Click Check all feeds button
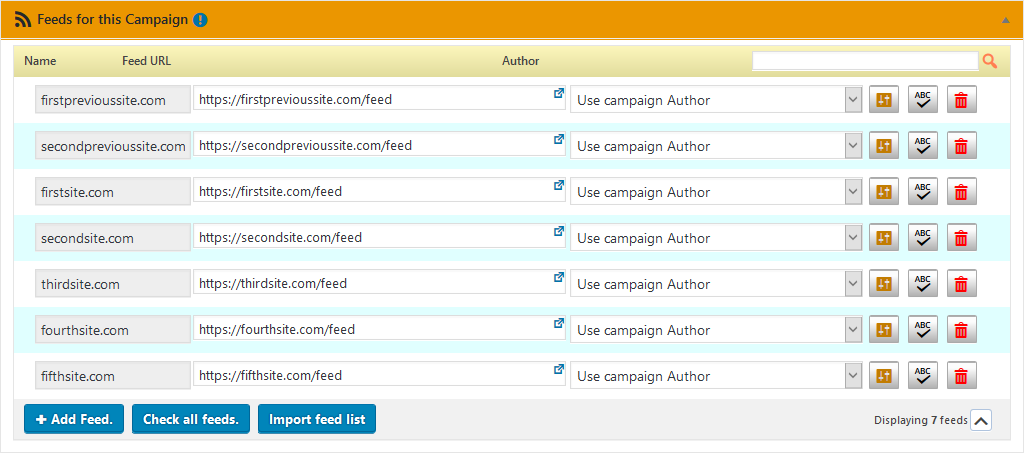Screen dimensions: 1024x453 pyautogui.click(x=191, y=419)
